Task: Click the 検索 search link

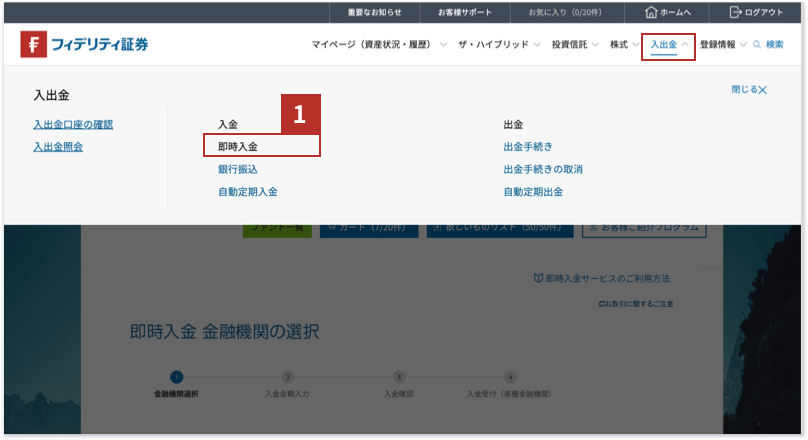Action: (774, 45)
